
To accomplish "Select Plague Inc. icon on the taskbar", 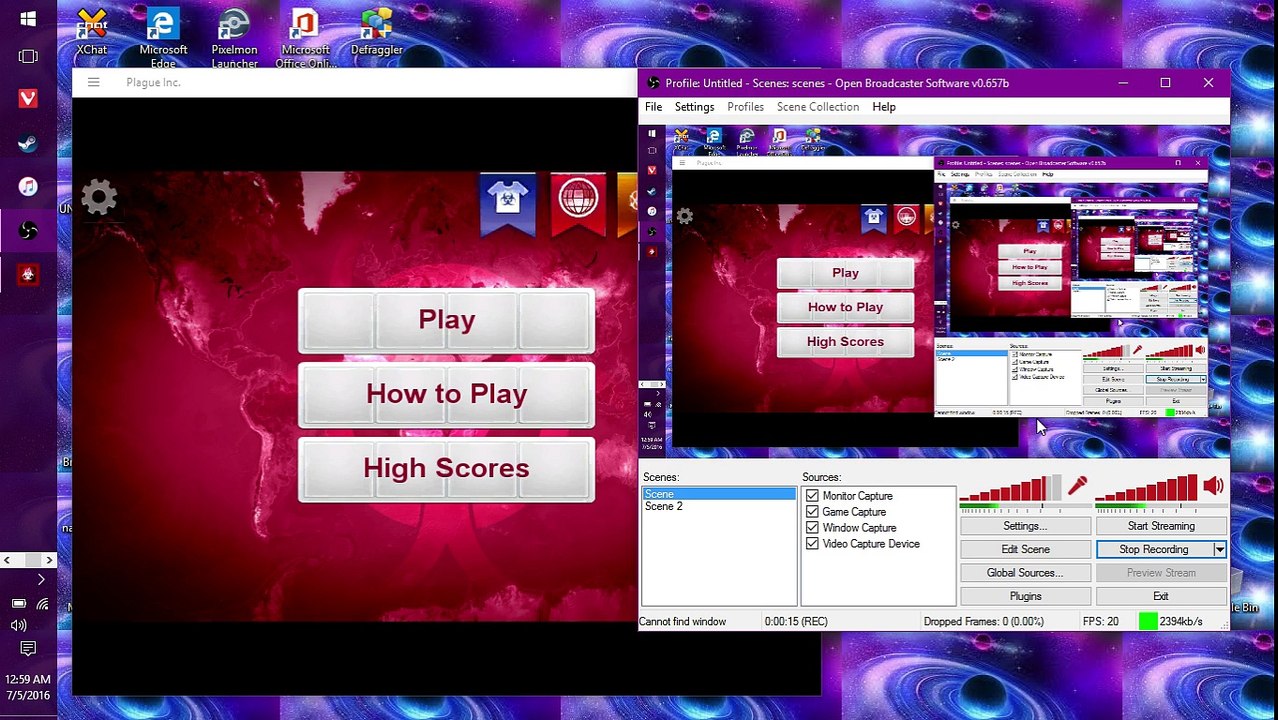I will coord(28,274).
